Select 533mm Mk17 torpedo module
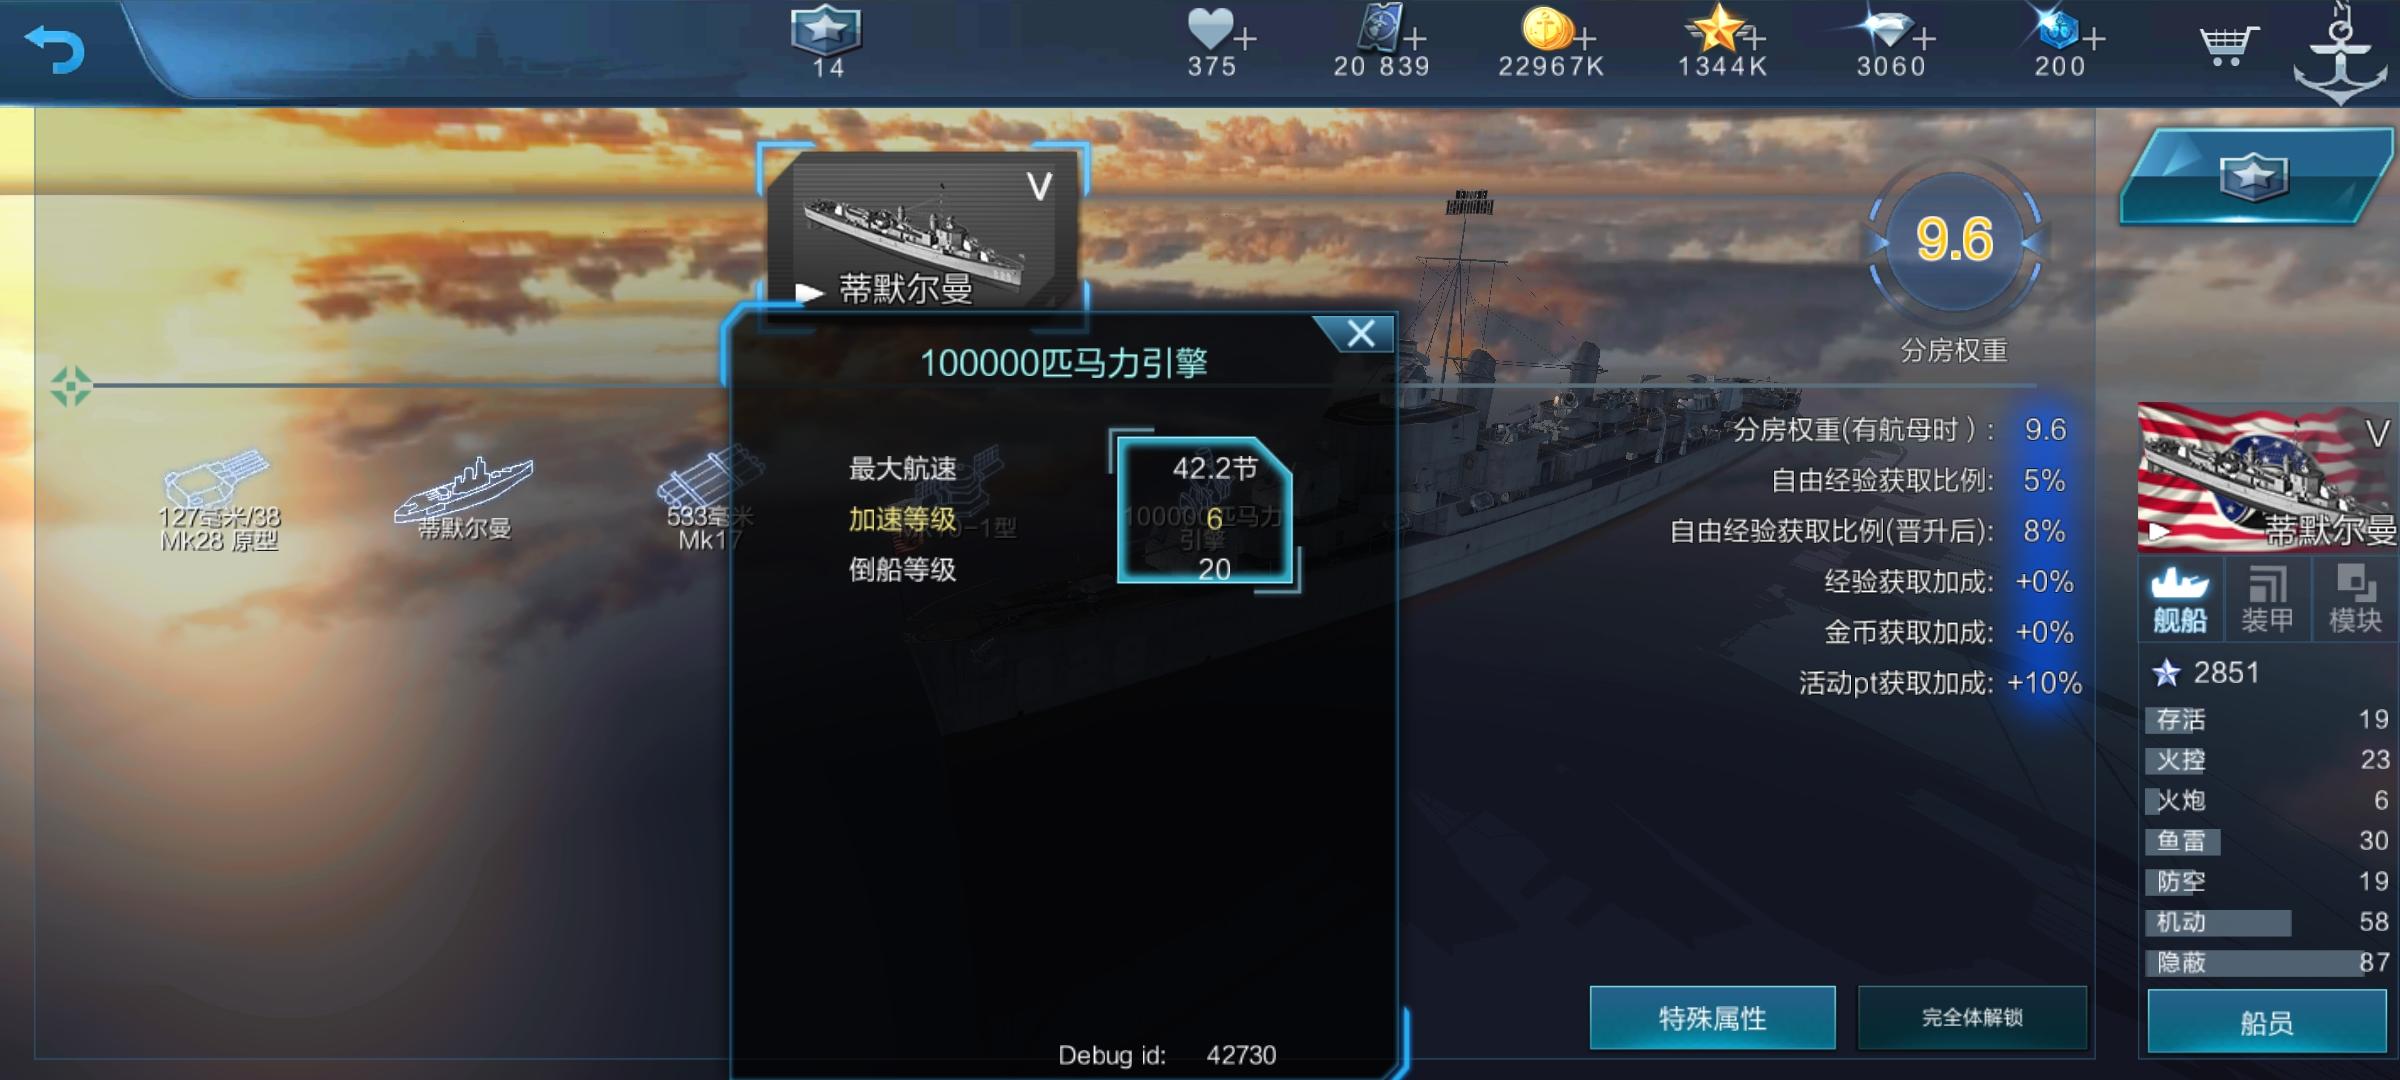 click(706, 500)
